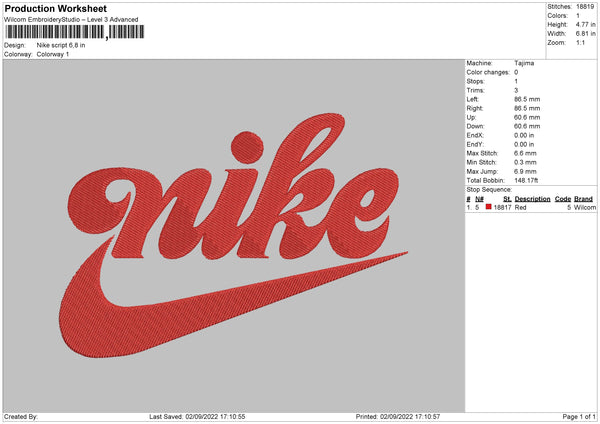Click the Last Saved timestamp 17:10:55

[232, 416]
